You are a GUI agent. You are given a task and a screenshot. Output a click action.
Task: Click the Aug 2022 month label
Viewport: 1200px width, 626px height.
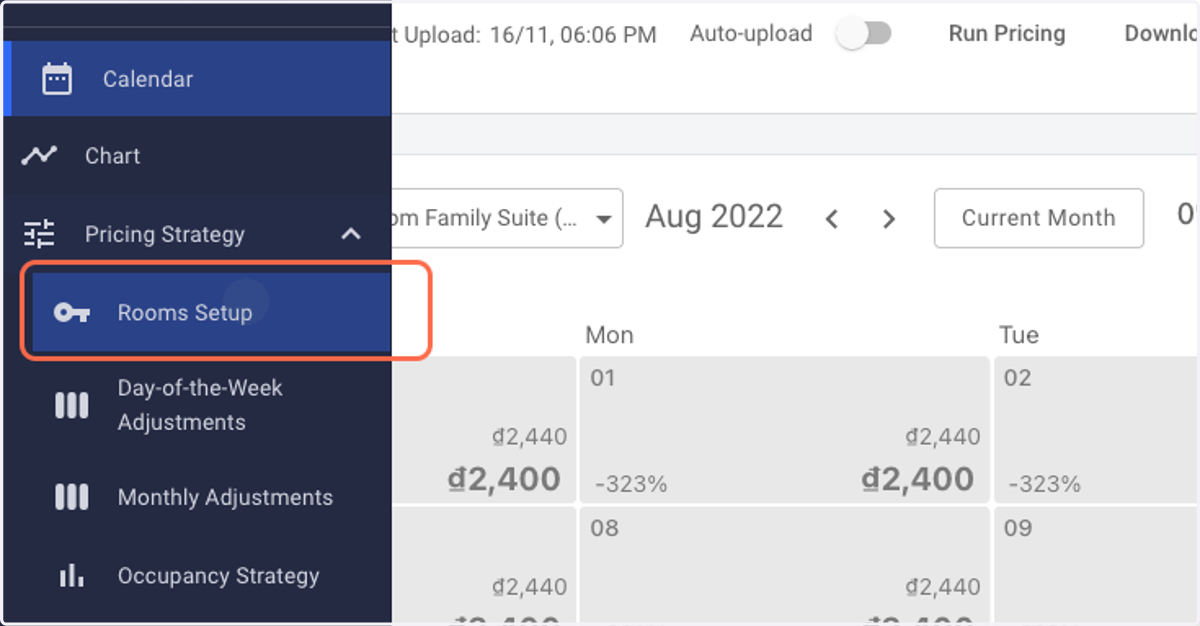714,217
